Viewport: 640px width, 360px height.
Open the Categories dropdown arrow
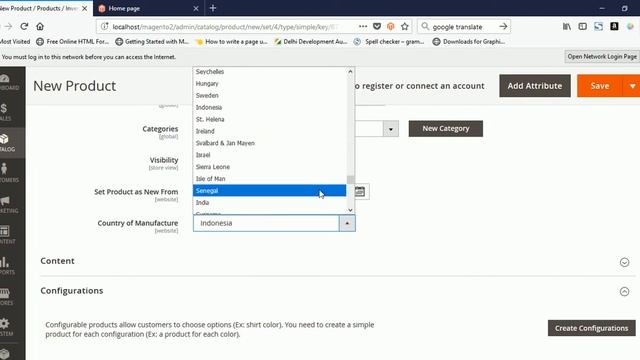pos(391,129)
